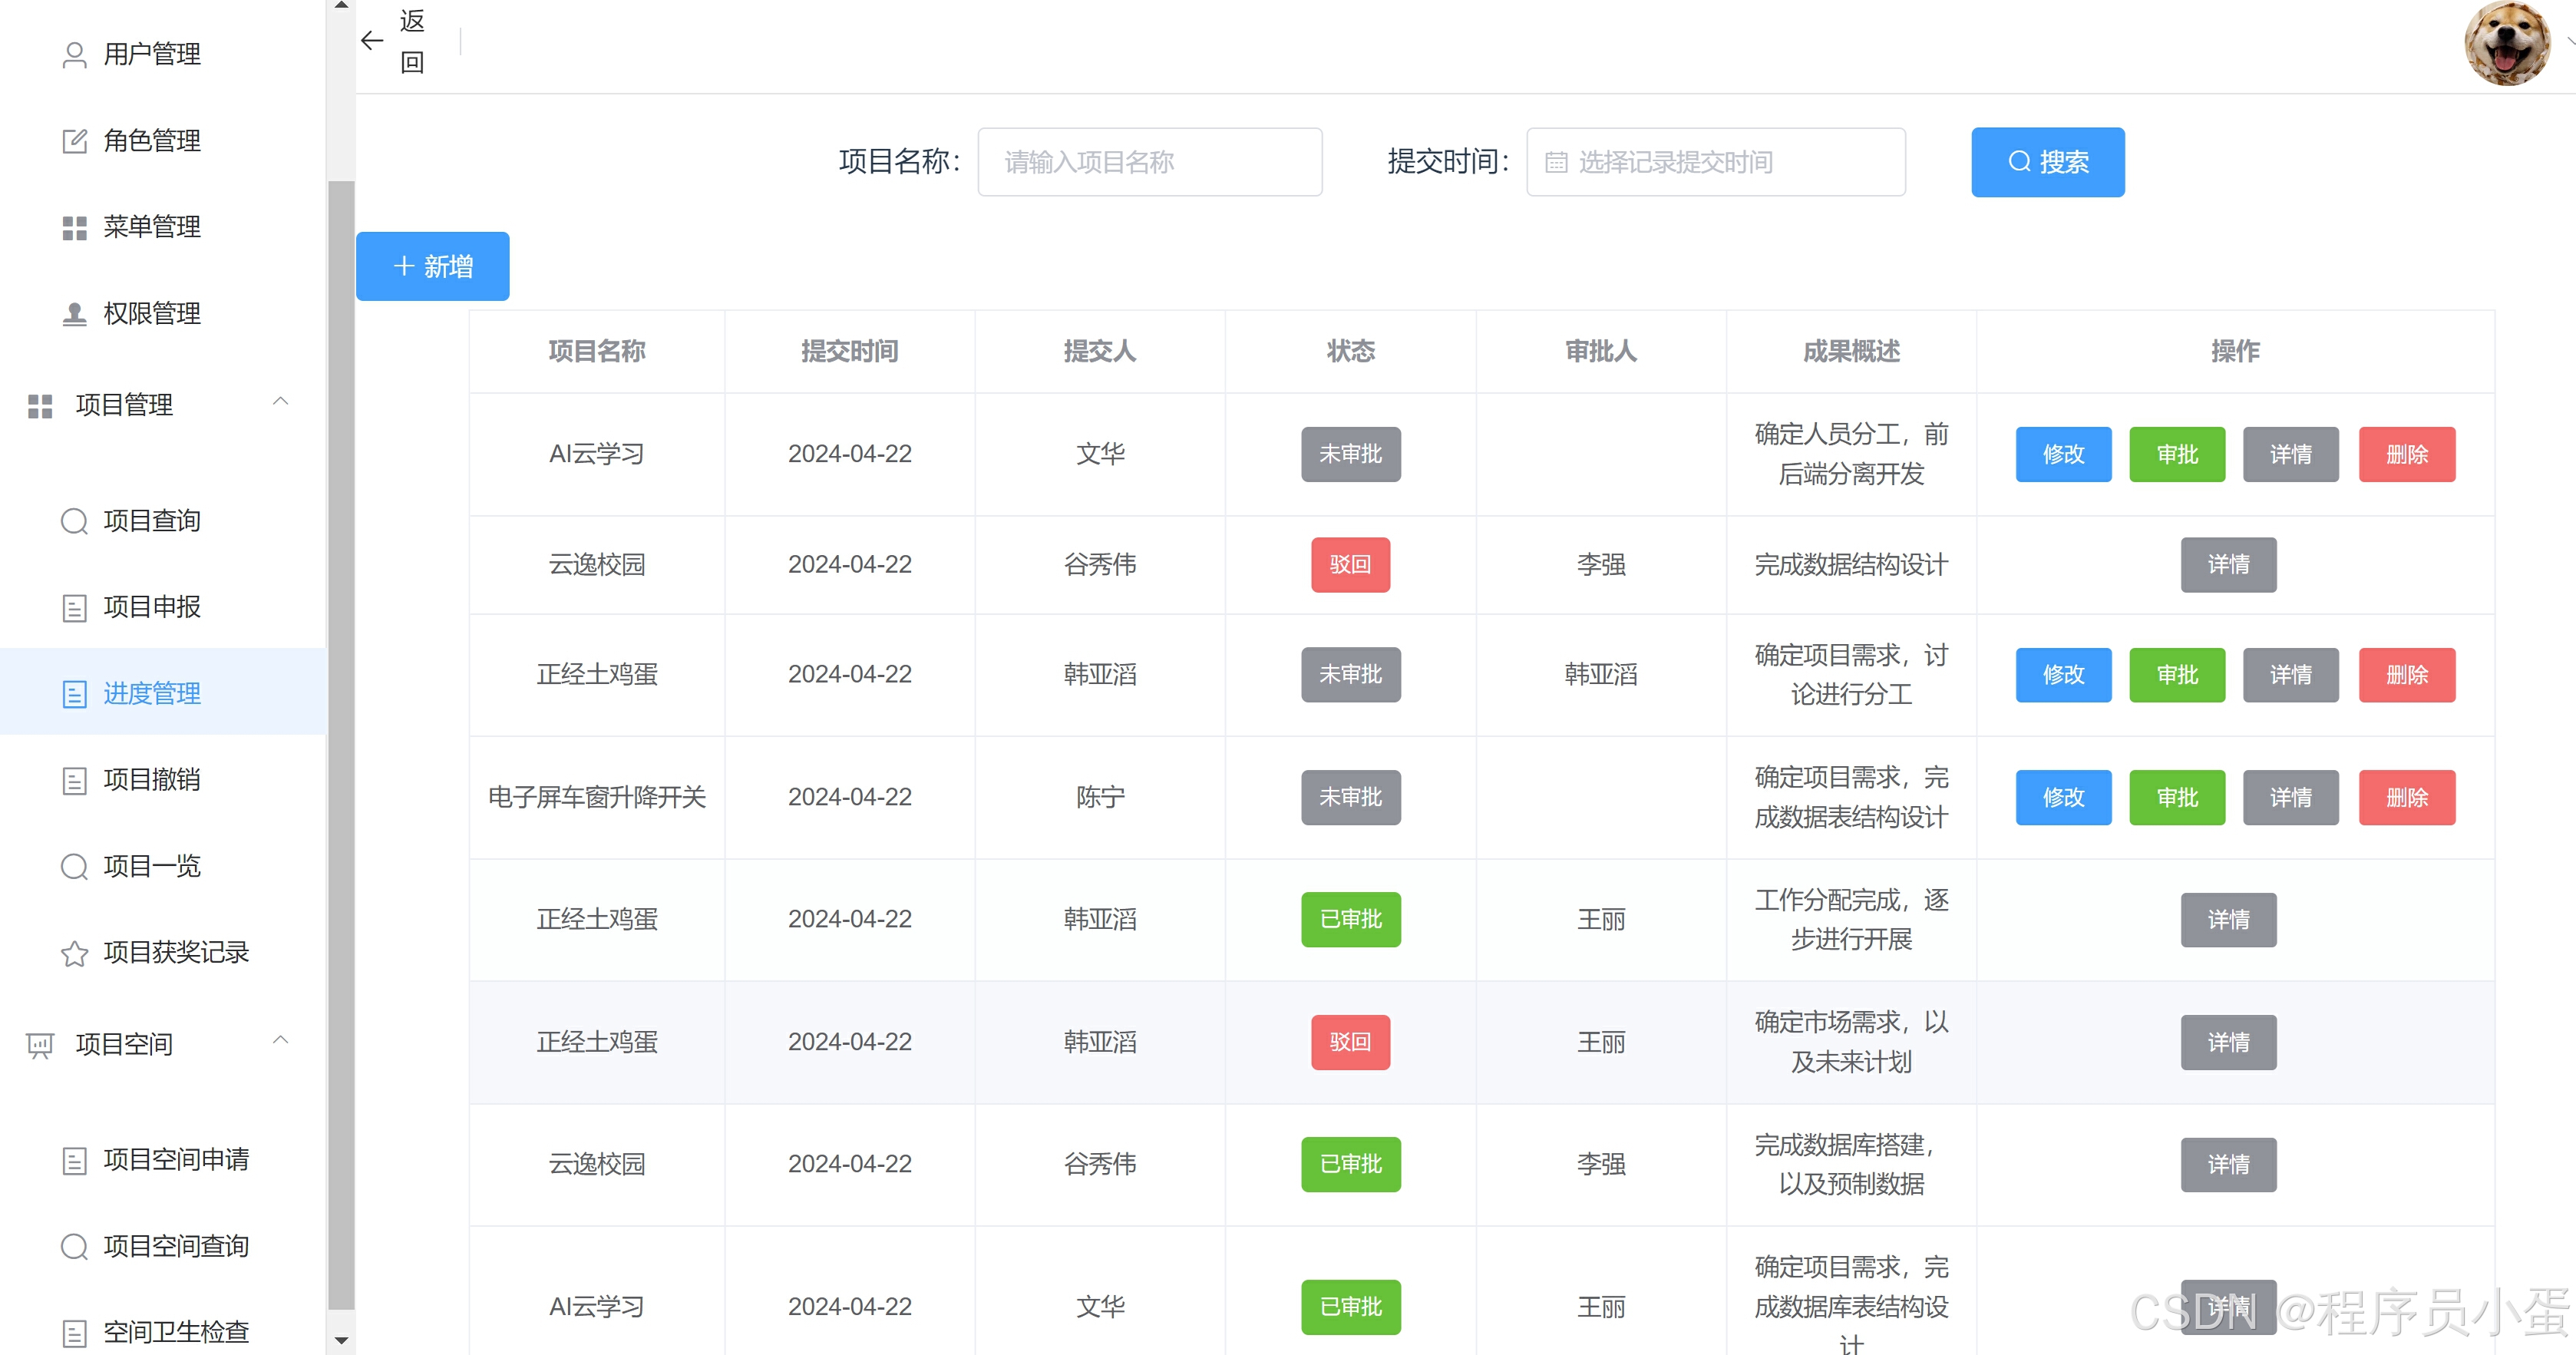Click 删除 for 电子屏车窗升降开关 row
The image size is (2576, 1355).
[x=2406, y=798]
